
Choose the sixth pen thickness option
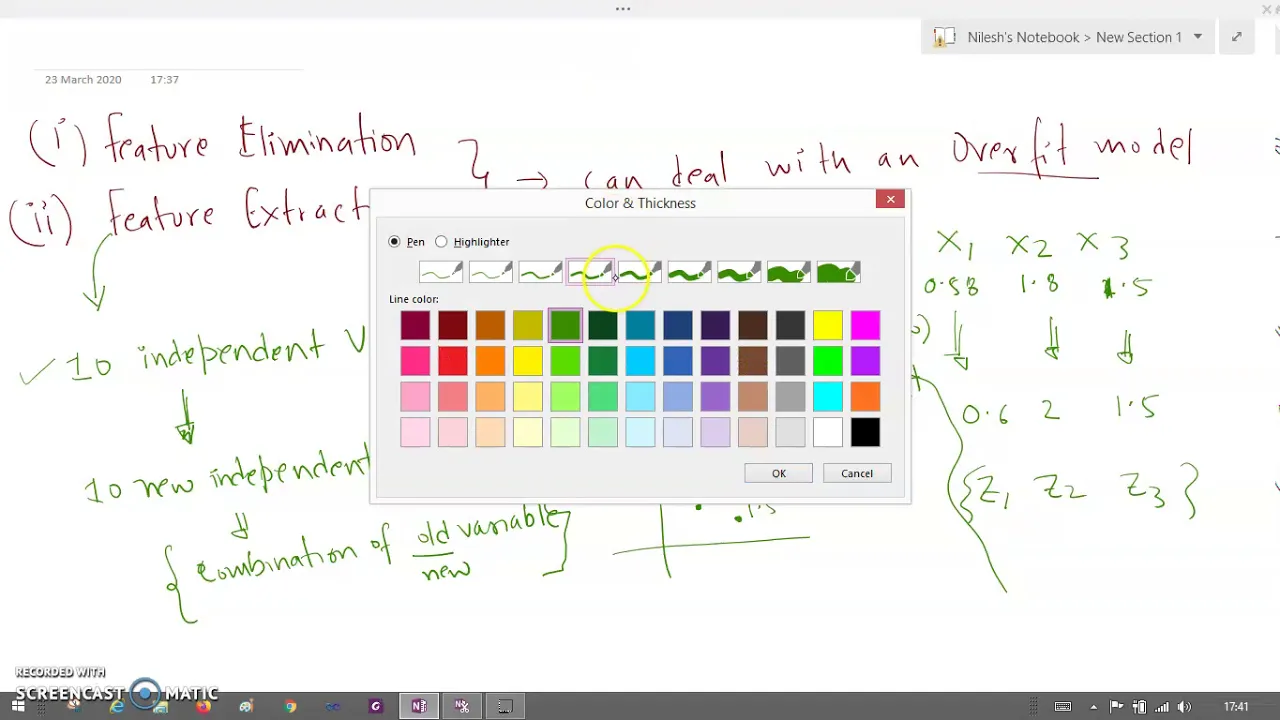[689, 272]
